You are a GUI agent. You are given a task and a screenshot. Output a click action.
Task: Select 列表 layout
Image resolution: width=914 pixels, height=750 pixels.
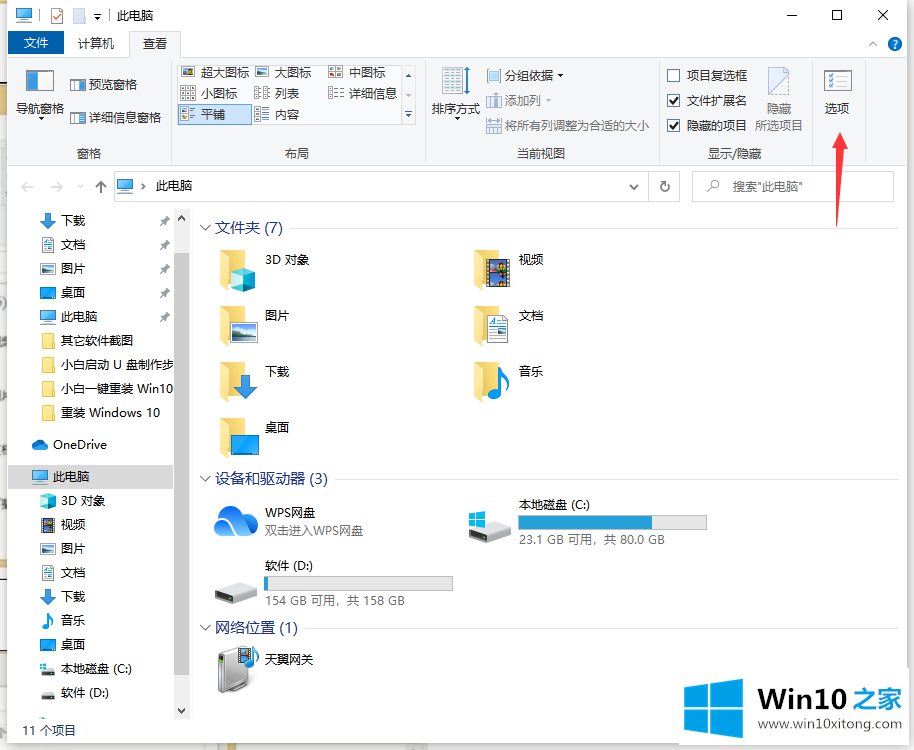tap(277, 93)
